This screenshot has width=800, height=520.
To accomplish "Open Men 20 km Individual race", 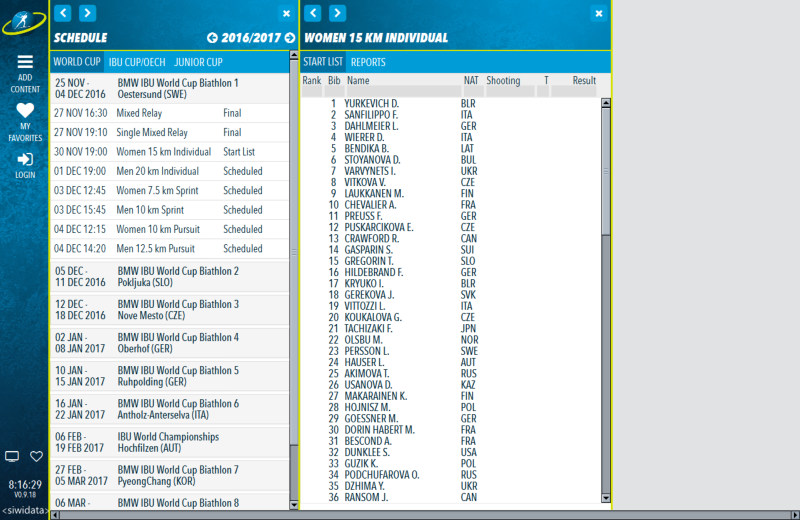I will [x=164, y=171].
